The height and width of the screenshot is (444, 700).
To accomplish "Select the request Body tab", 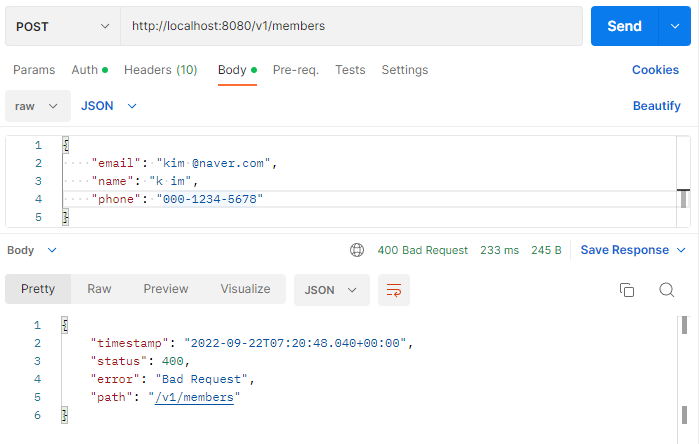I will click(x=237, y=70).
